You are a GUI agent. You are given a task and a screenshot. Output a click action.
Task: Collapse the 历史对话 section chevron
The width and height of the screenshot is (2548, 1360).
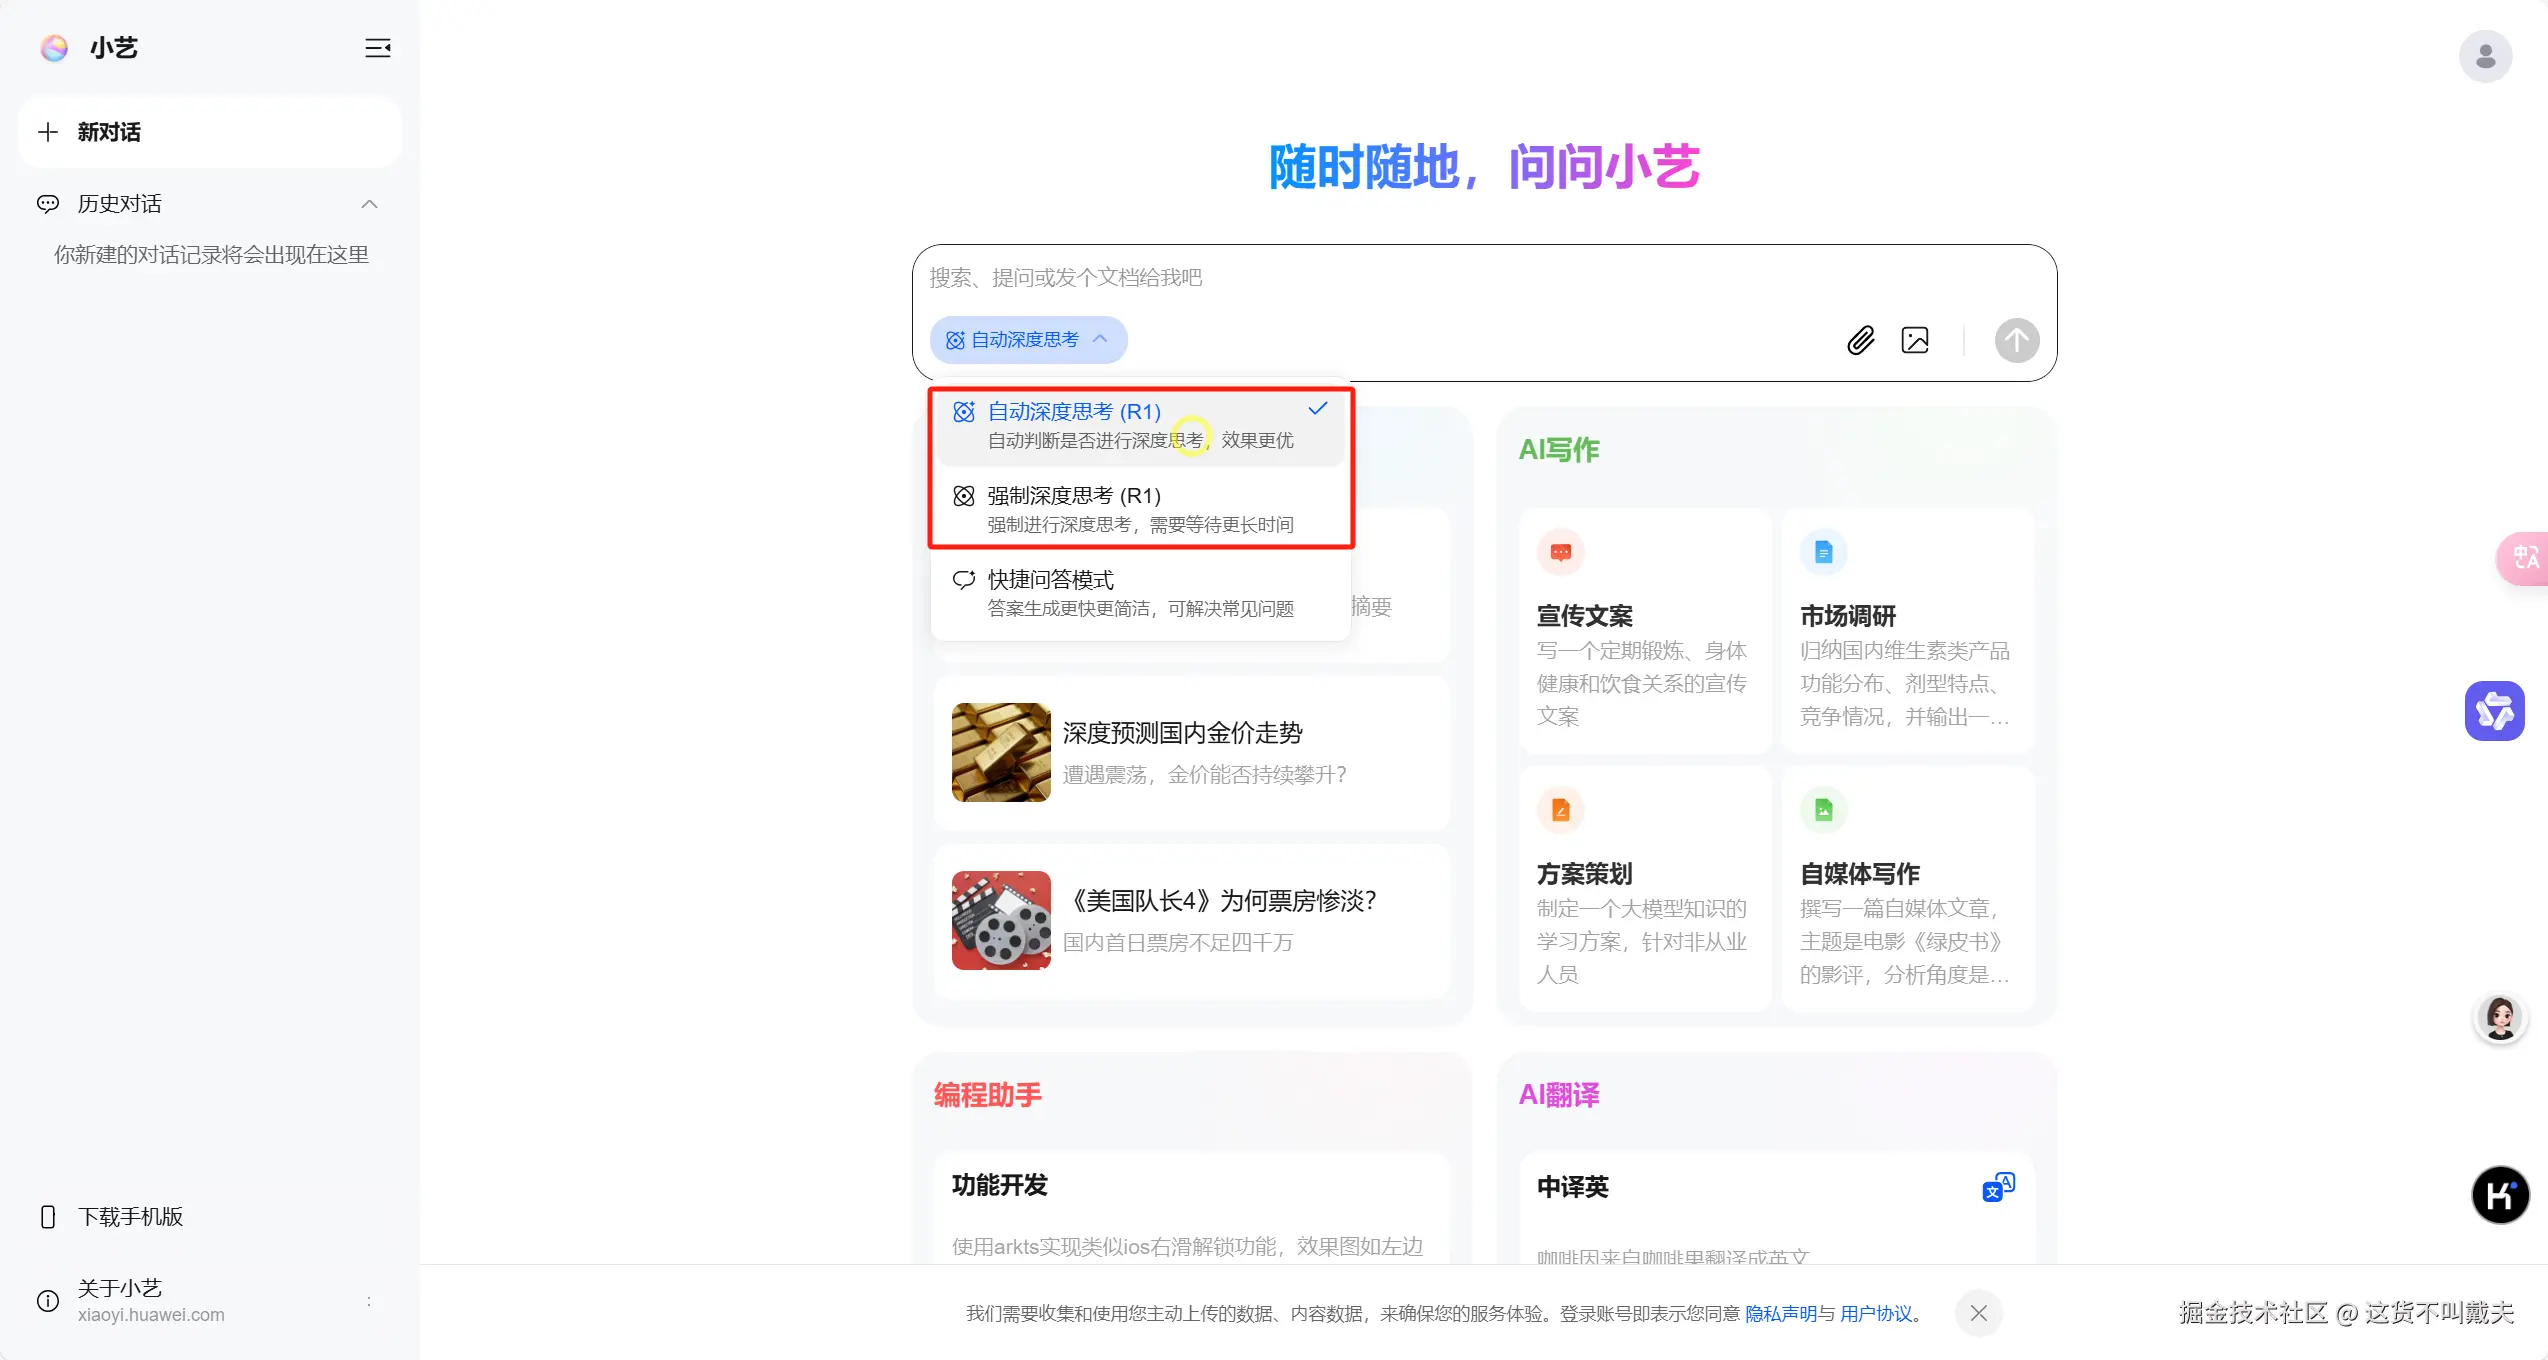[369, 204]
